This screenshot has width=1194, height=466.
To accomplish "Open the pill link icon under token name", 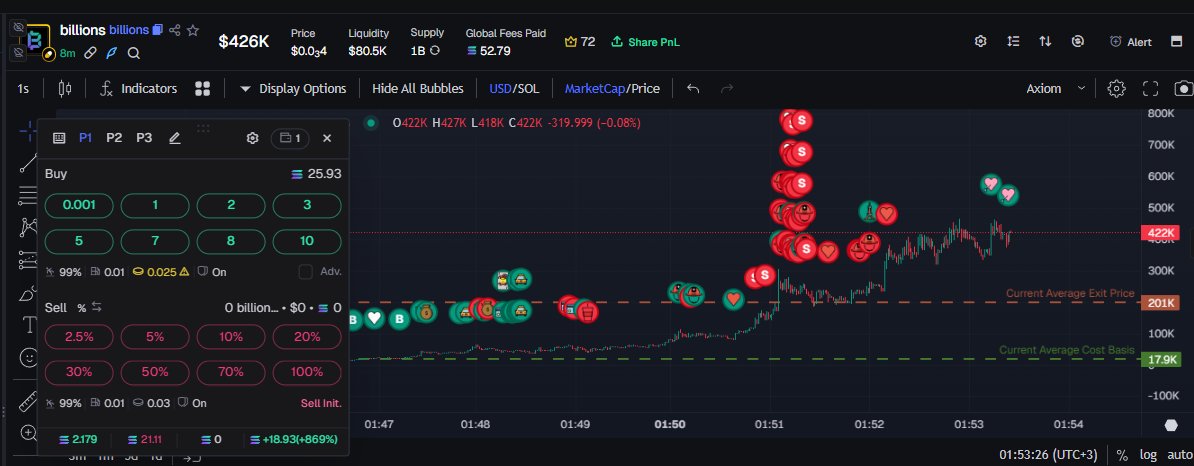I will coord(90,53).
